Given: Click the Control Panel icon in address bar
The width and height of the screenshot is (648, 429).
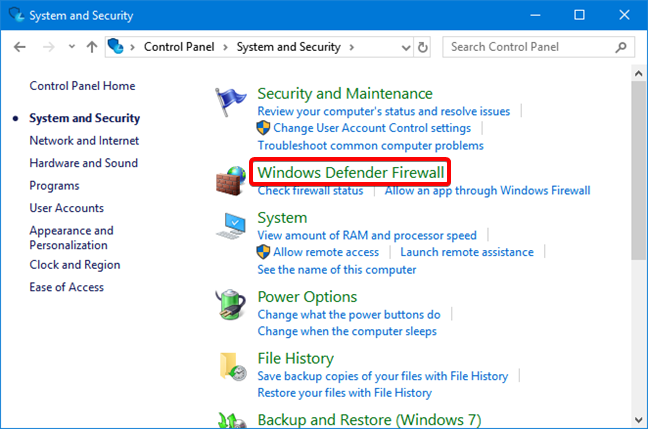Looking at the screenshot, I should (x=115, y=46).
